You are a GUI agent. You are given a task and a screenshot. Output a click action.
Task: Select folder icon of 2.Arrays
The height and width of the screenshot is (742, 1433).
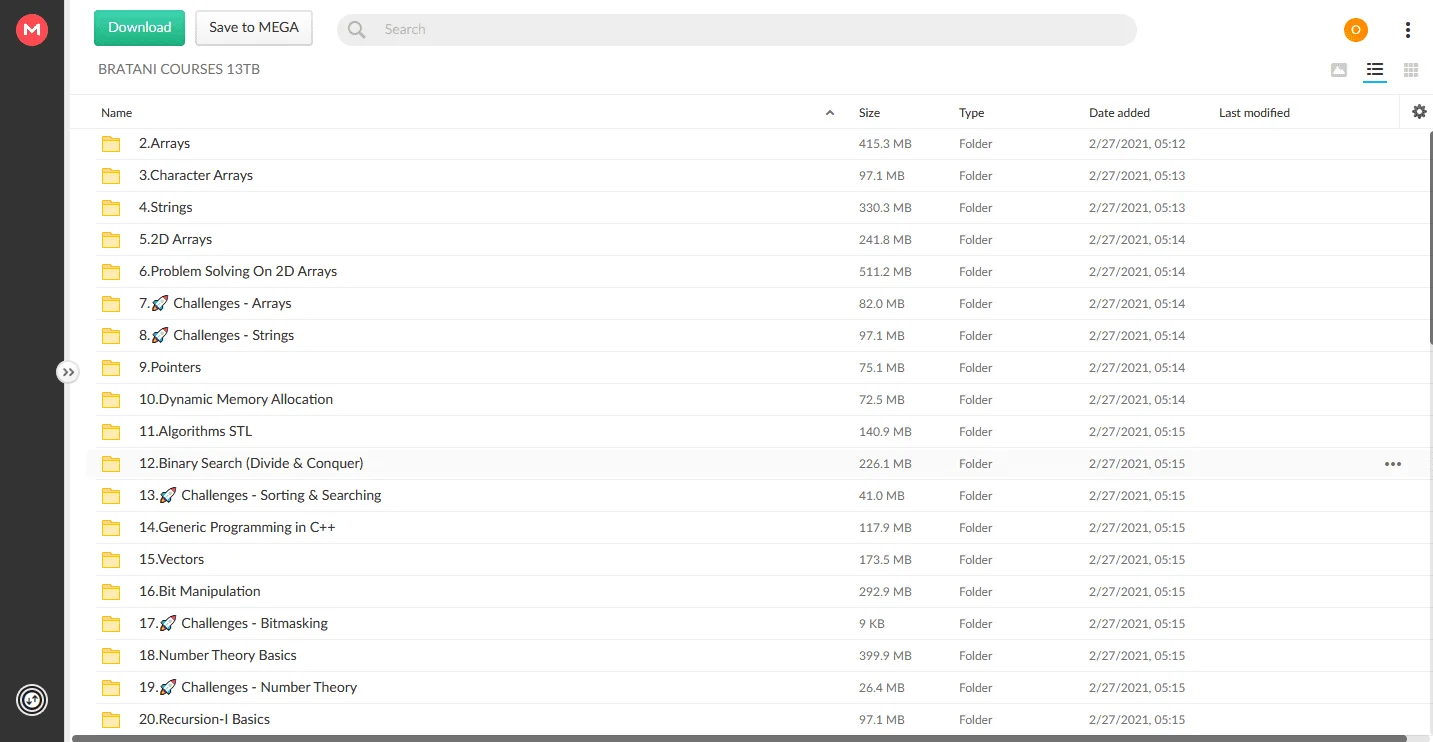(x=111, y=144)
